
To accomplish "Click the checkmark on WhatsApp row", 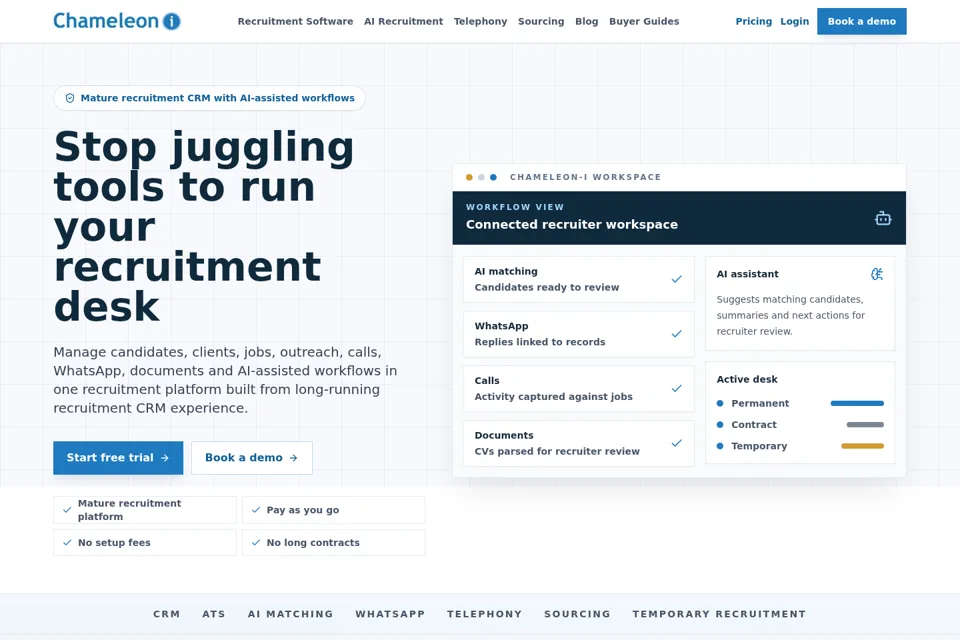I will click(x=677, y=334).
